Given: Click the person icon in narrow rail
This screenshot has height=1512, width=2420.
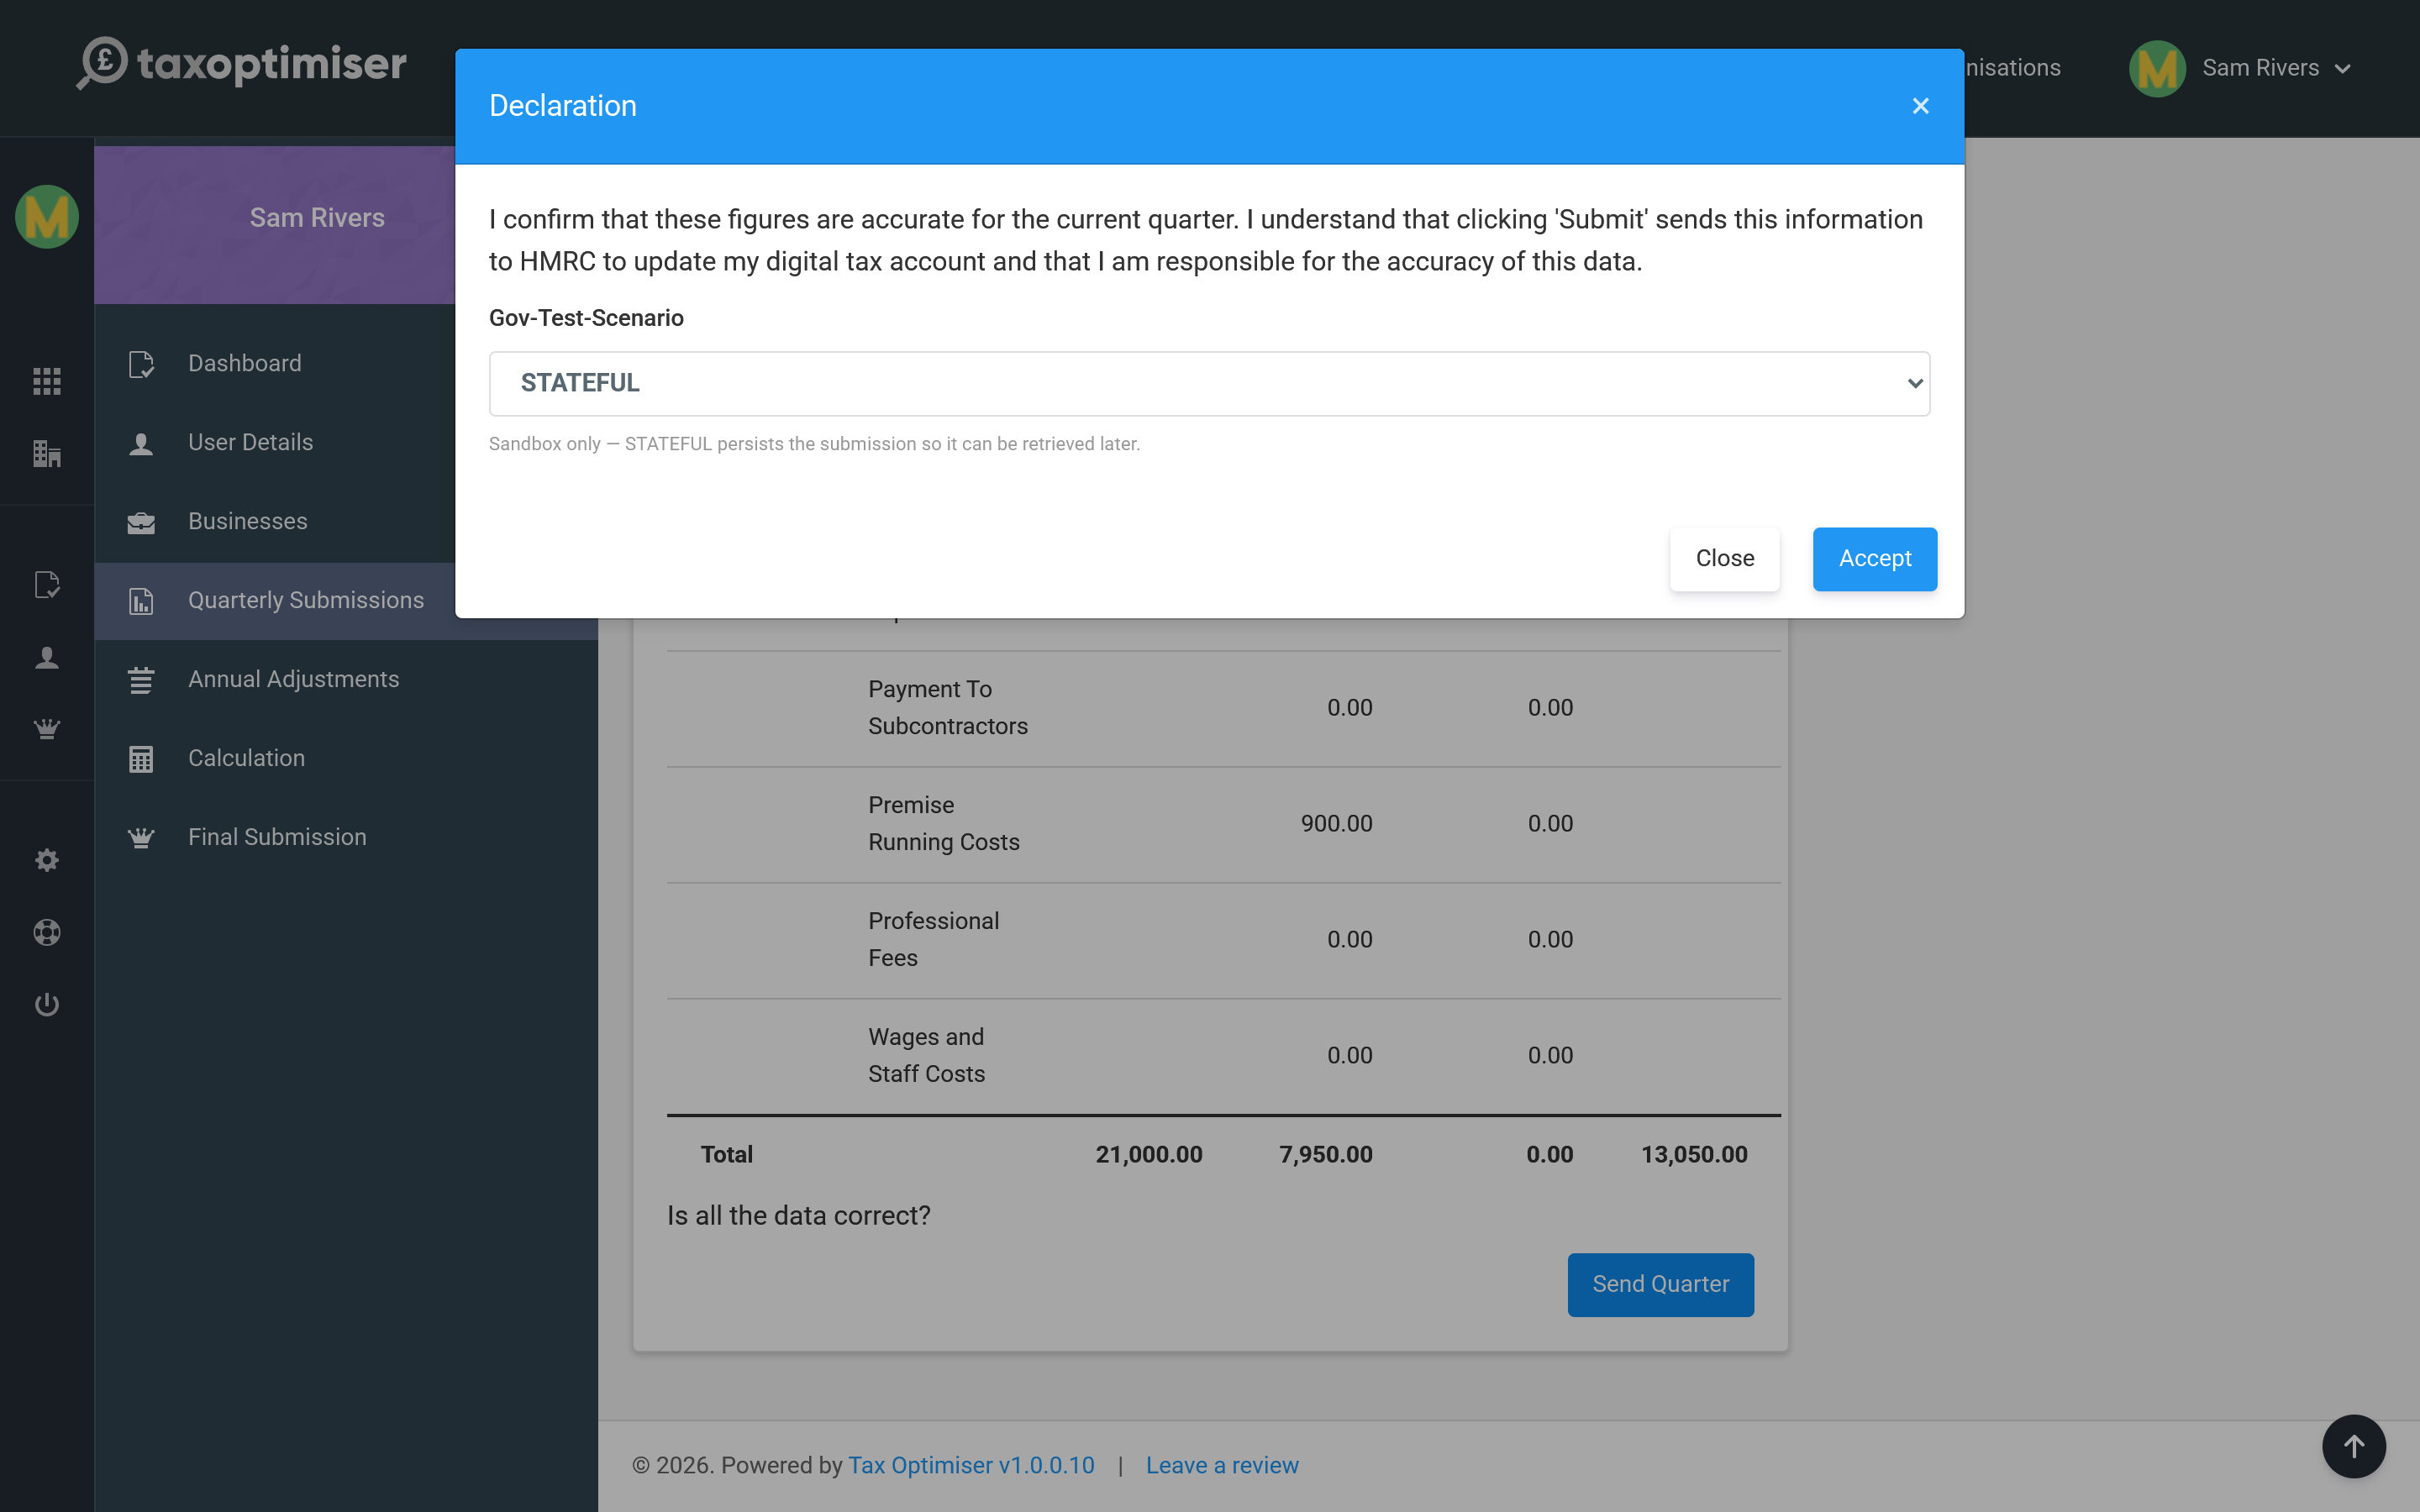Looking at the screenshot, I should [47, 657].
